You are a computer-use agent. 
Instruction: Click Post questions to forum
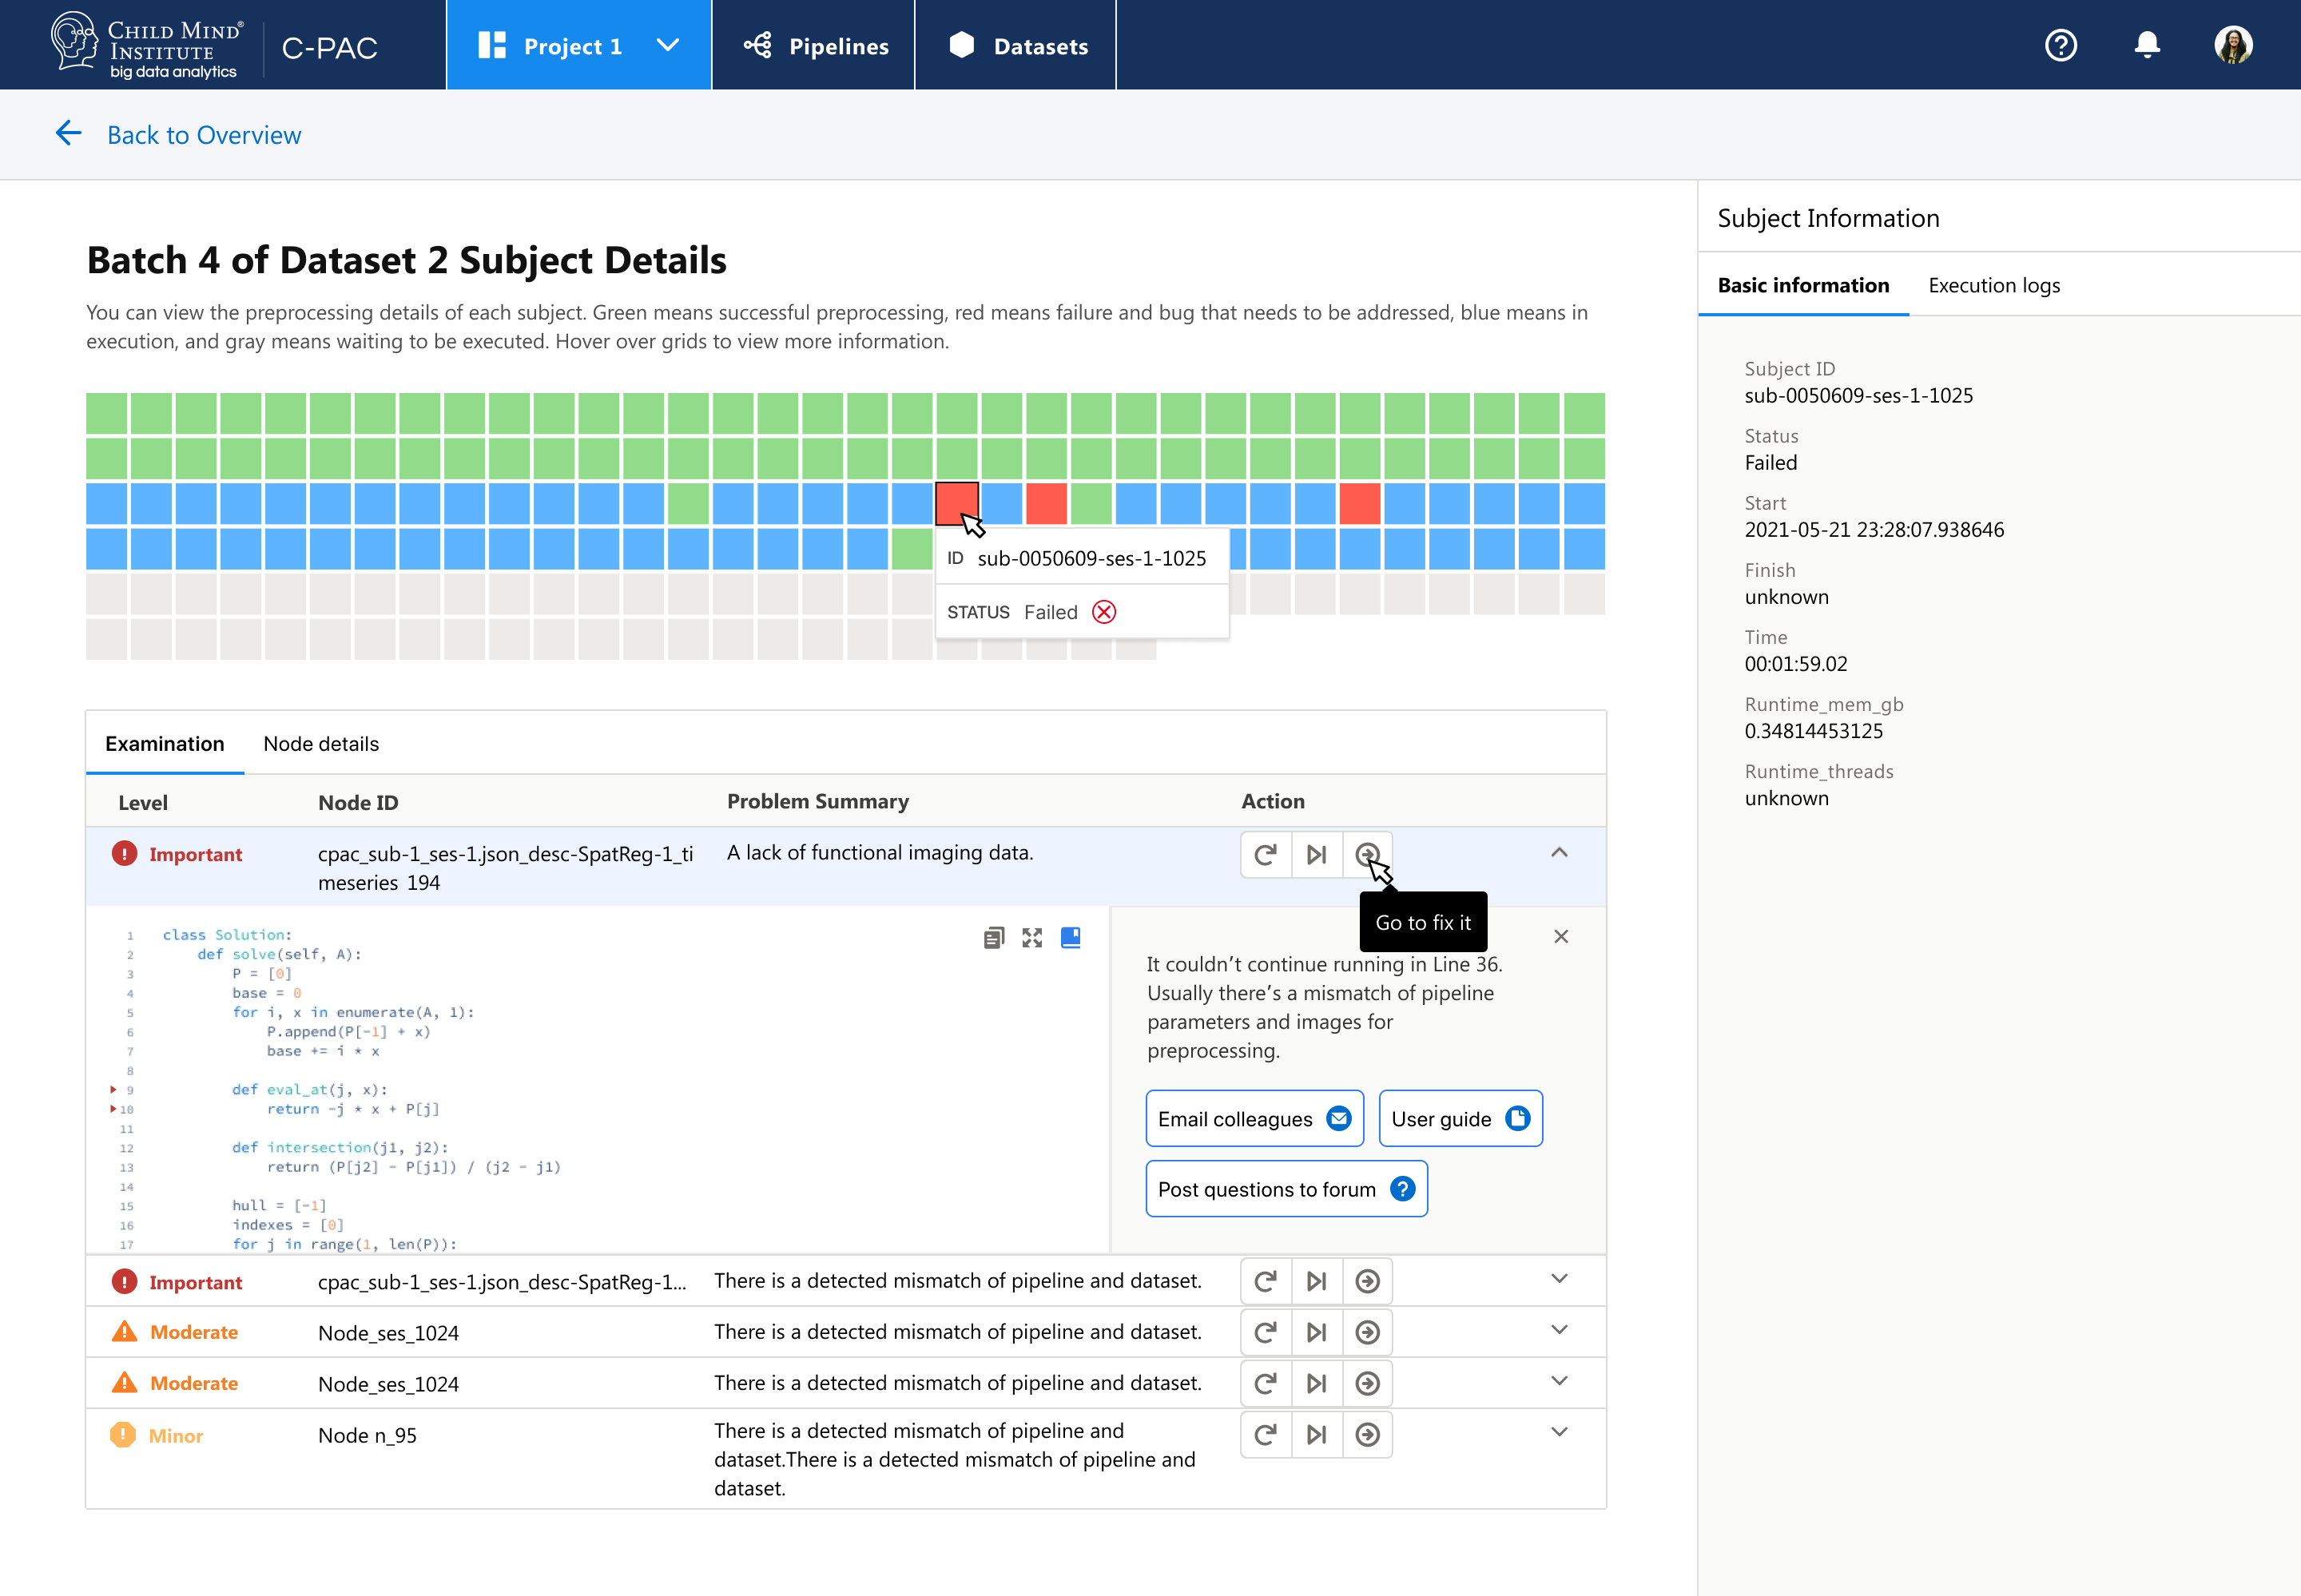(x=1286, y=1188)
